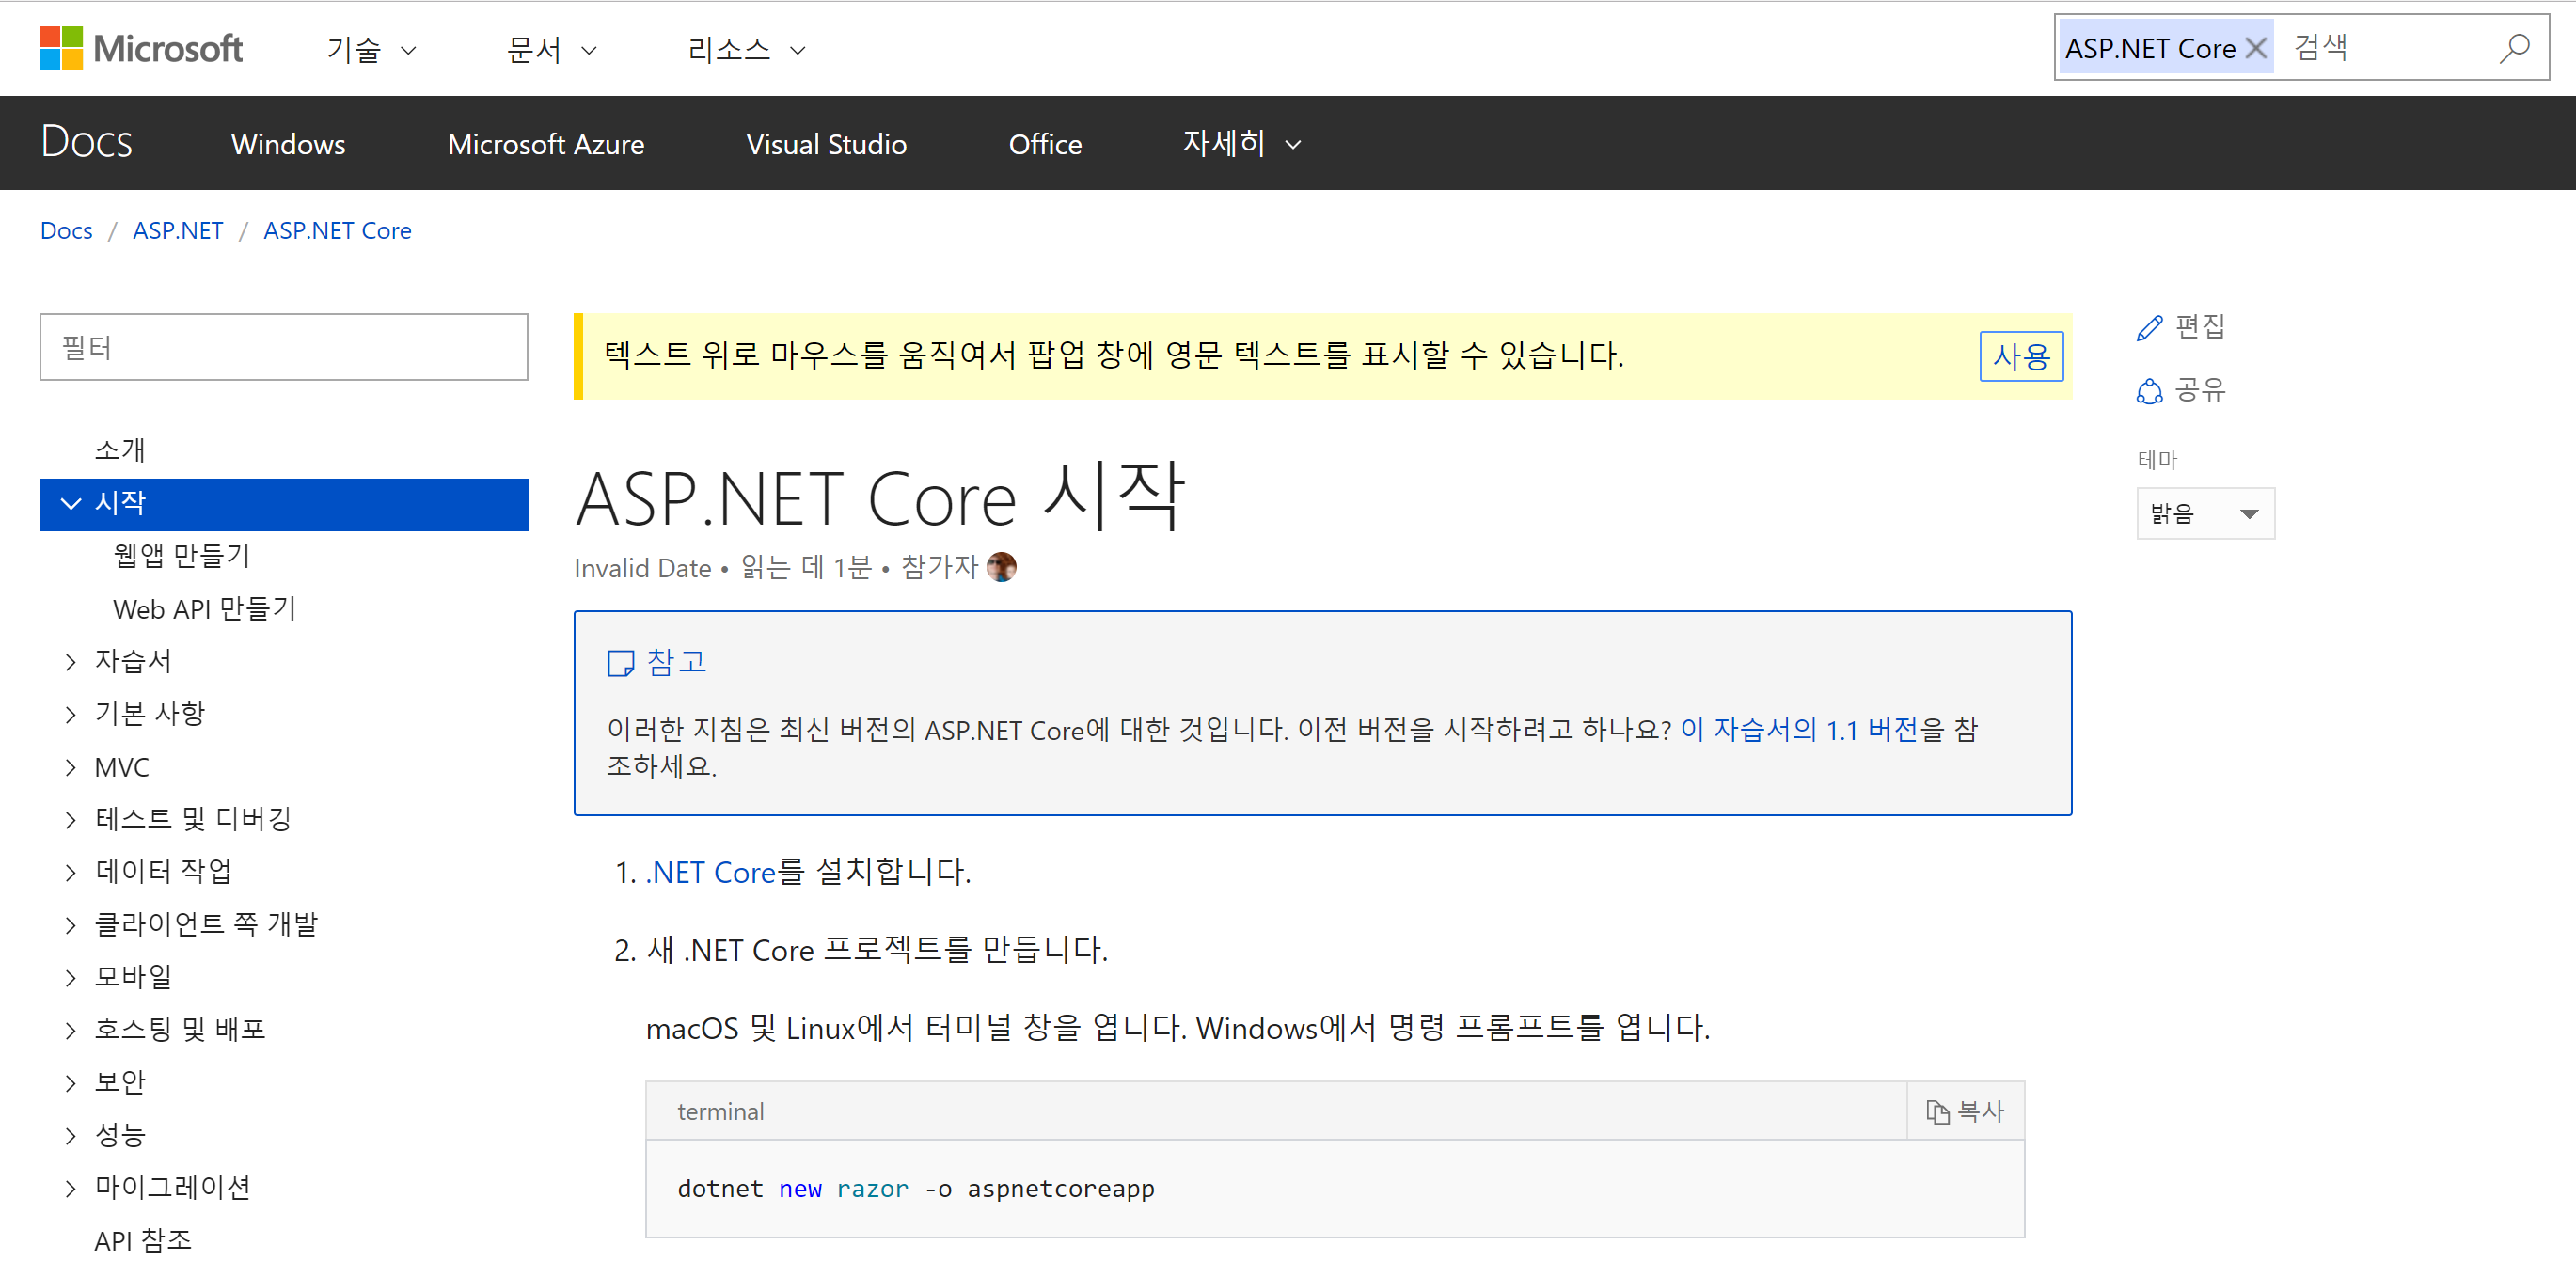This screenshot has height=1261, width=2576.
Task: Remove the ASP.NET Core search filter chip
Action: 2256,47
